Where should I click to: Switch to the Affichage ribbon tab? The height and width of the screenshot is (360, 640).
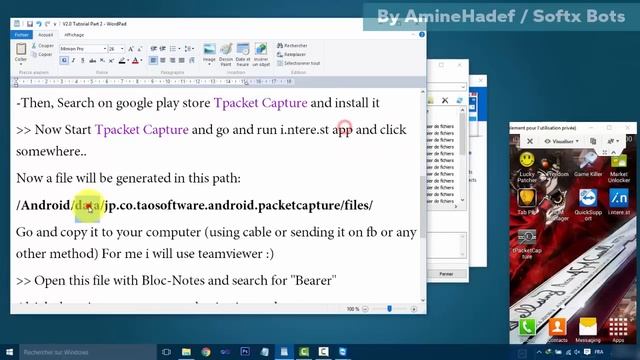pos(74,35)
